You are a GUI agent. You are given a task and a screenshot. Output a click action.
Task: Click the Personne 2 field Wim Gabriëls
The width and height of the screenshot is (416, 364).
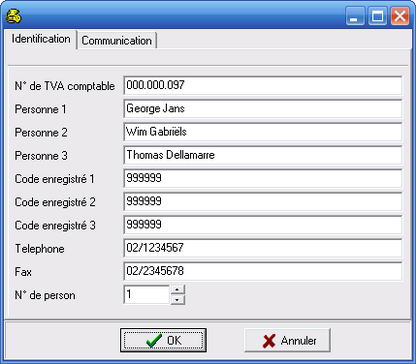click(263, 132)
